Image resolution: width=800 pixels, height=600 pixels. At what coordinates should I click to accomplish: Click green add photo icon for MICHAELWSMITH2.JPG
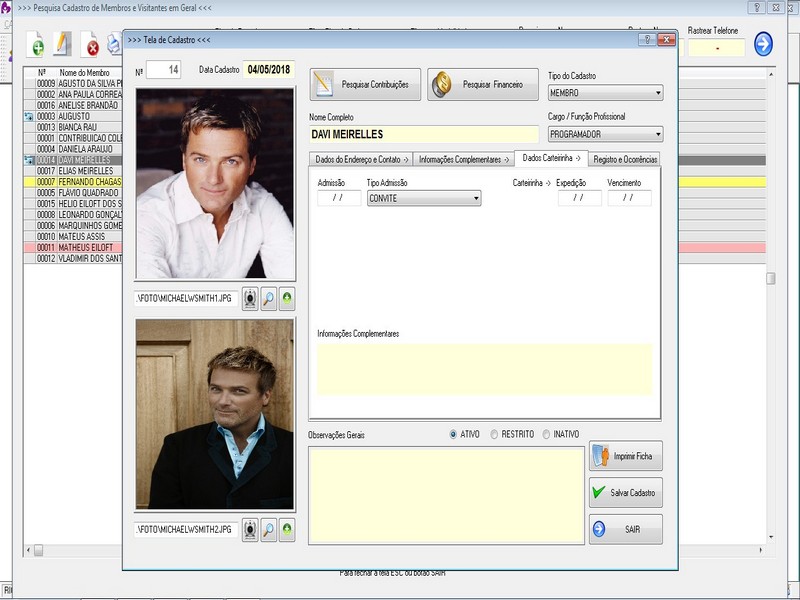point(287,530)
